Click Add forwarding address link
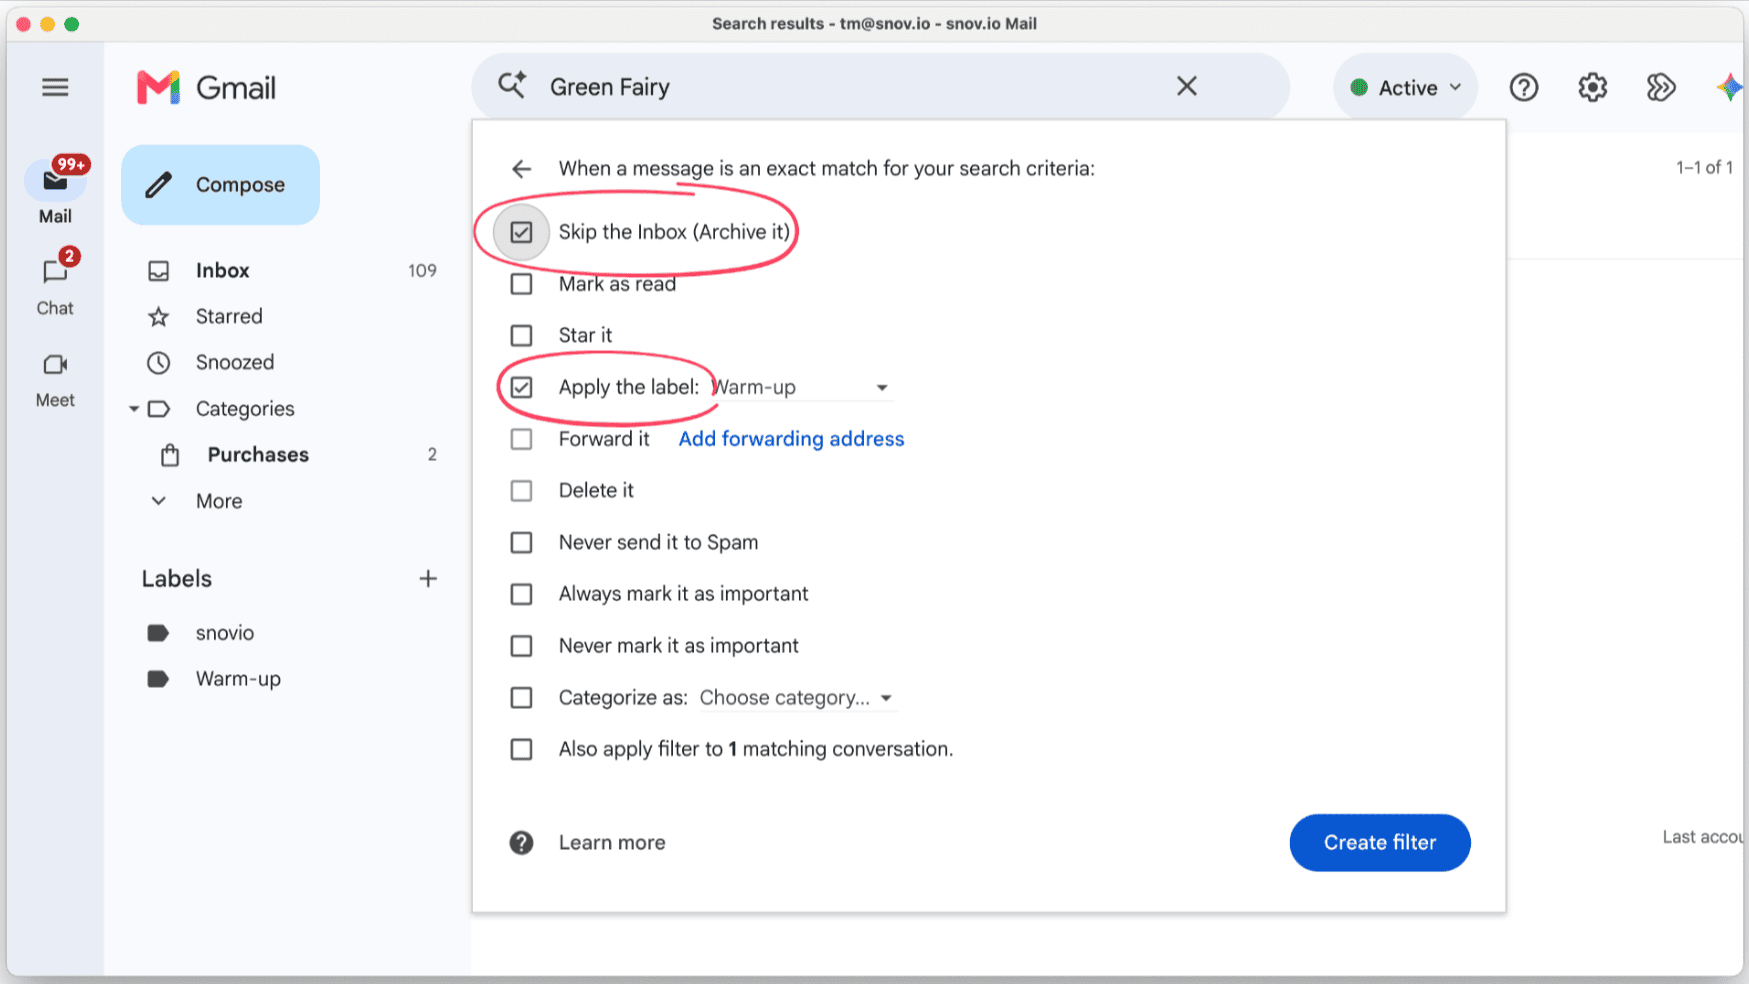The image size is (1749, 984). click(x=791, y=439)
